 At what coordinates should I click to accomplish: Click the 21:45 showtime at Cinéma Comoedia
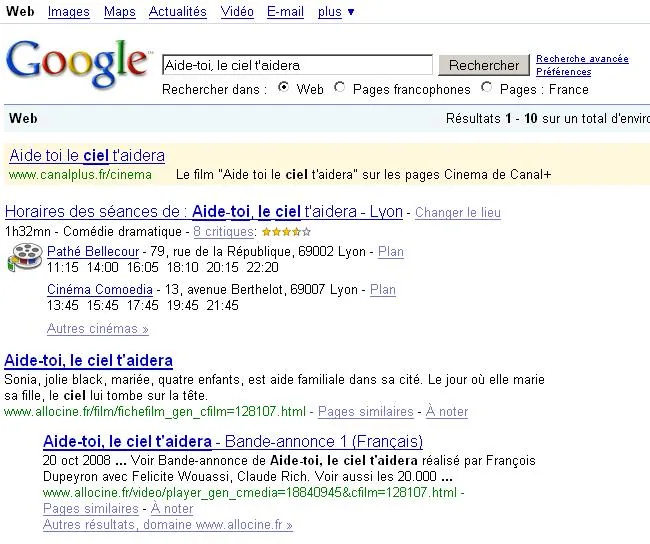(x=222, y=306)
